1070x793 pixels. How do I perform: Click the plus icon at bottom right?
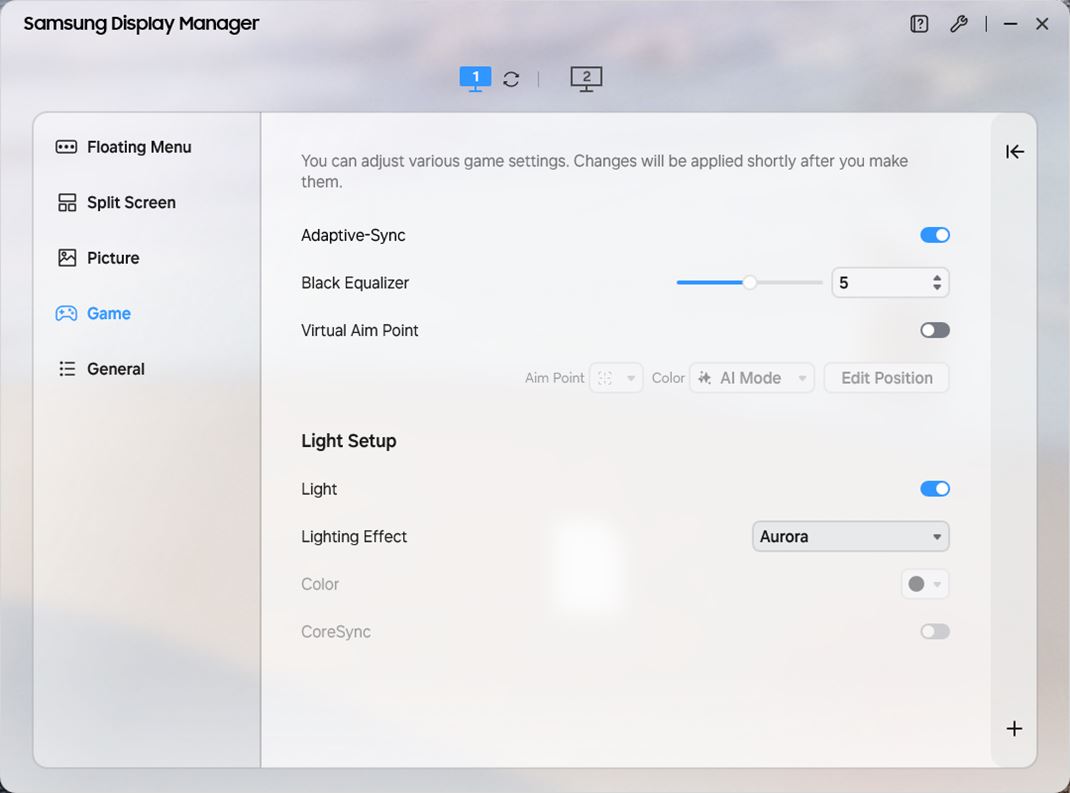coord(1014,728)
